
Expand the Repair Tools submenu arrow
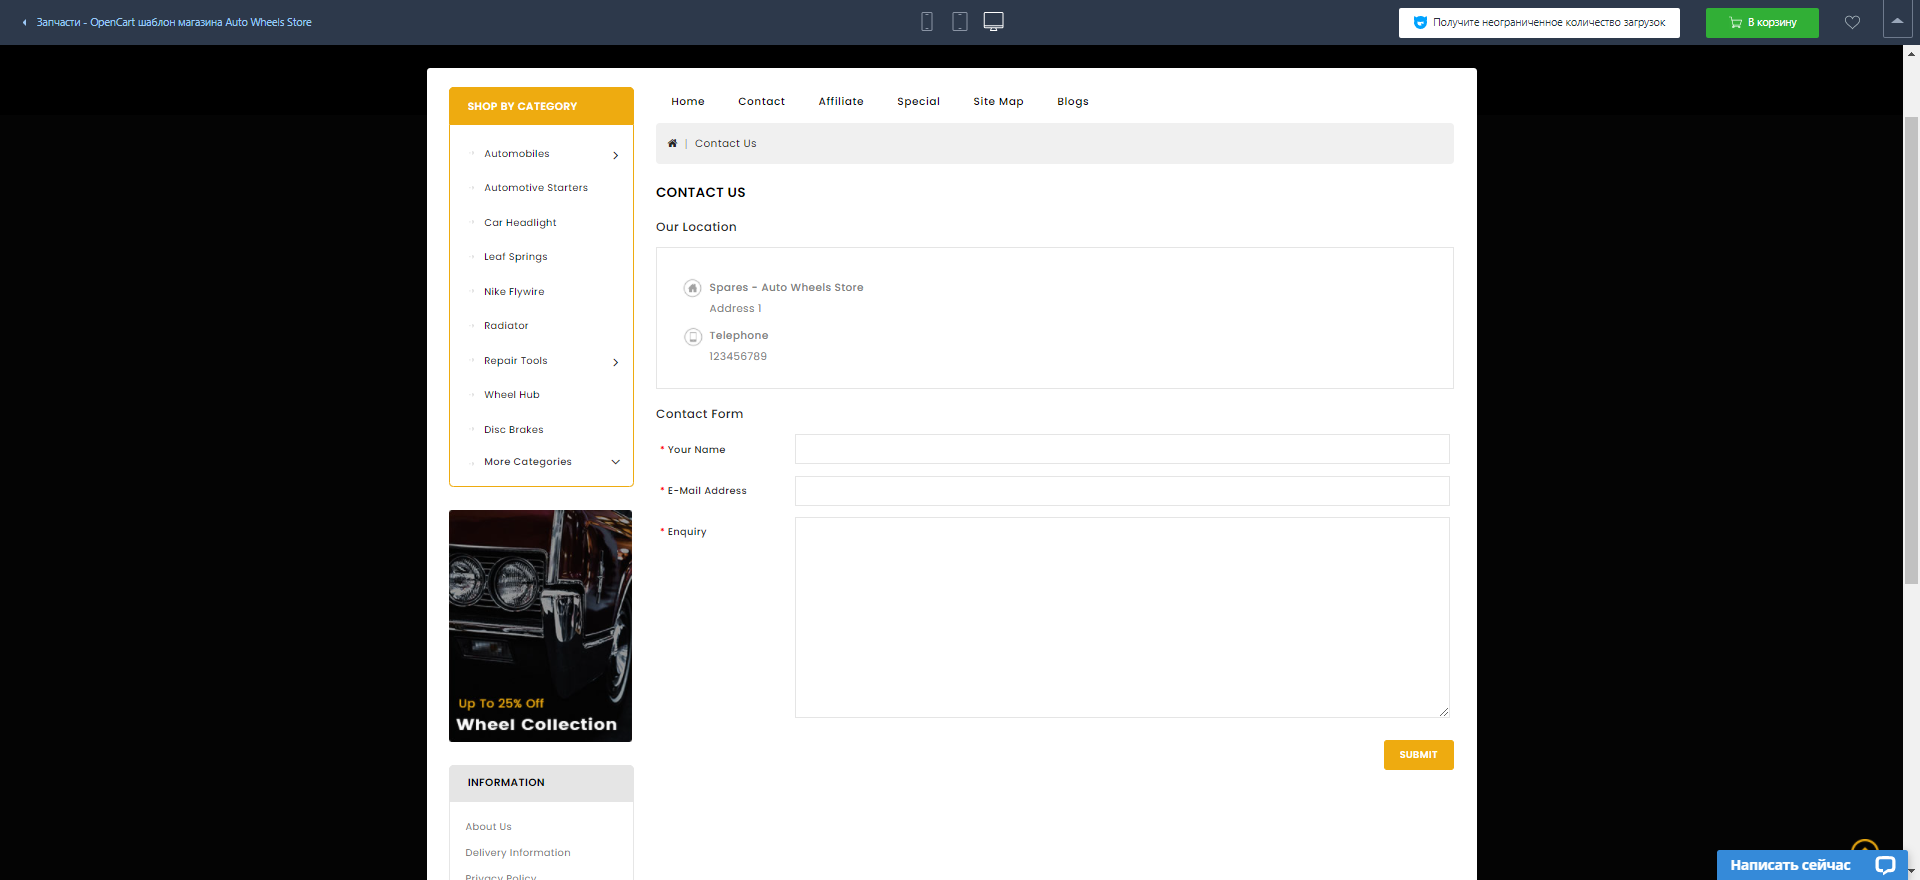tap(615, 362)
